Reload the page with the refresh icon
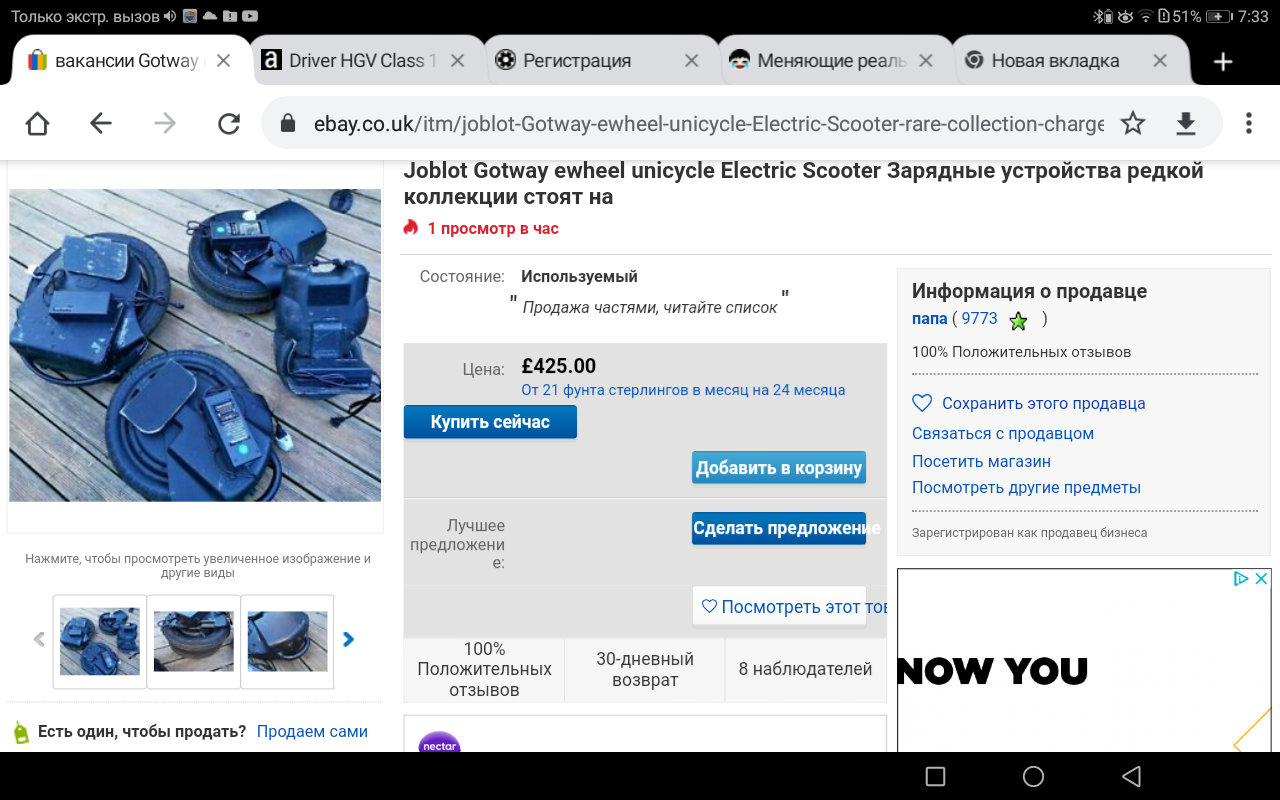The width and height of the screenshot is (1280, 800). pos(229,123)
